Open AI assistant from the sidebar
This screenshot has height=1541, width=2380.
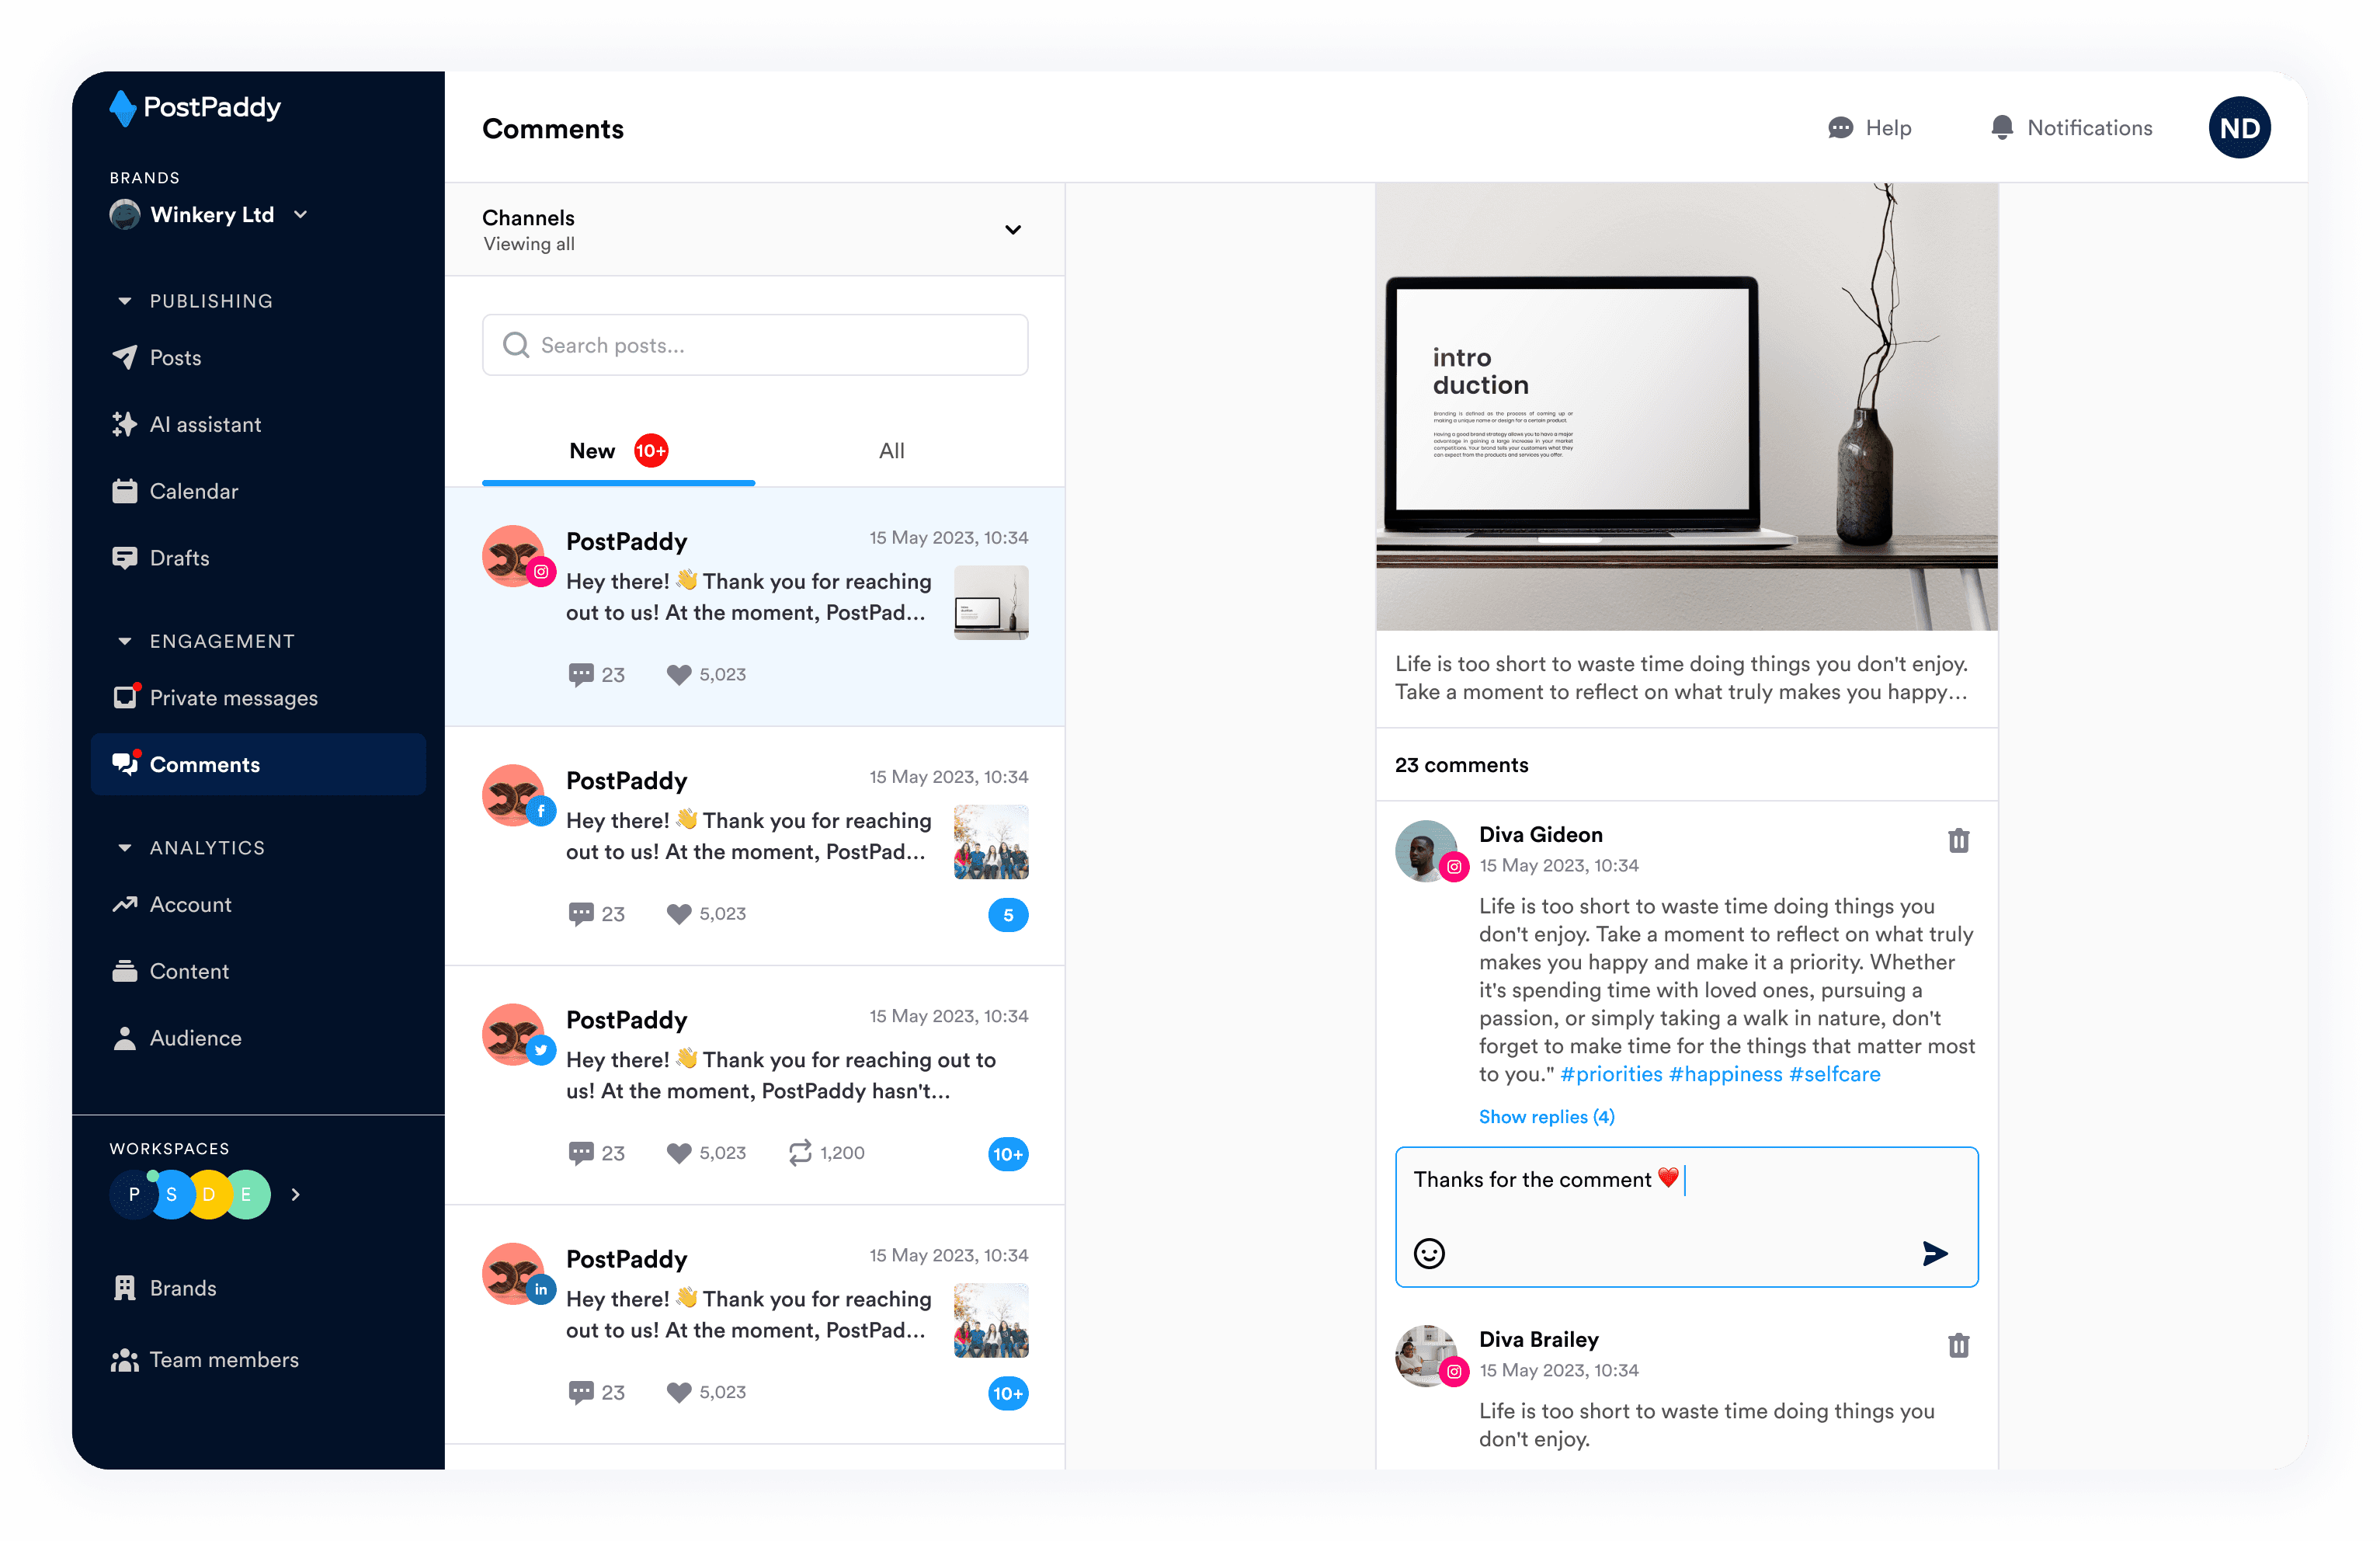click(205, 424)
